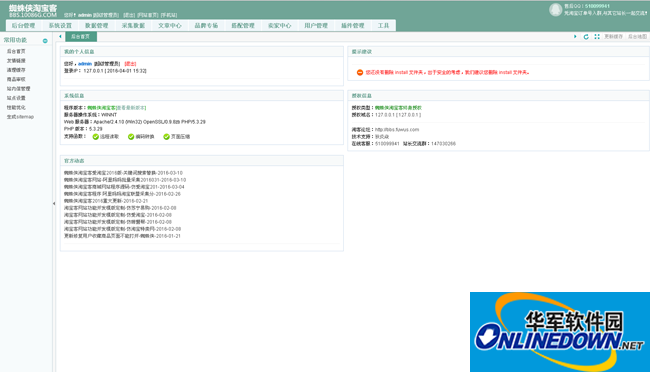650x372 pixels.
Task: Open the news item dated 2016-03-04
Action: 124,187
